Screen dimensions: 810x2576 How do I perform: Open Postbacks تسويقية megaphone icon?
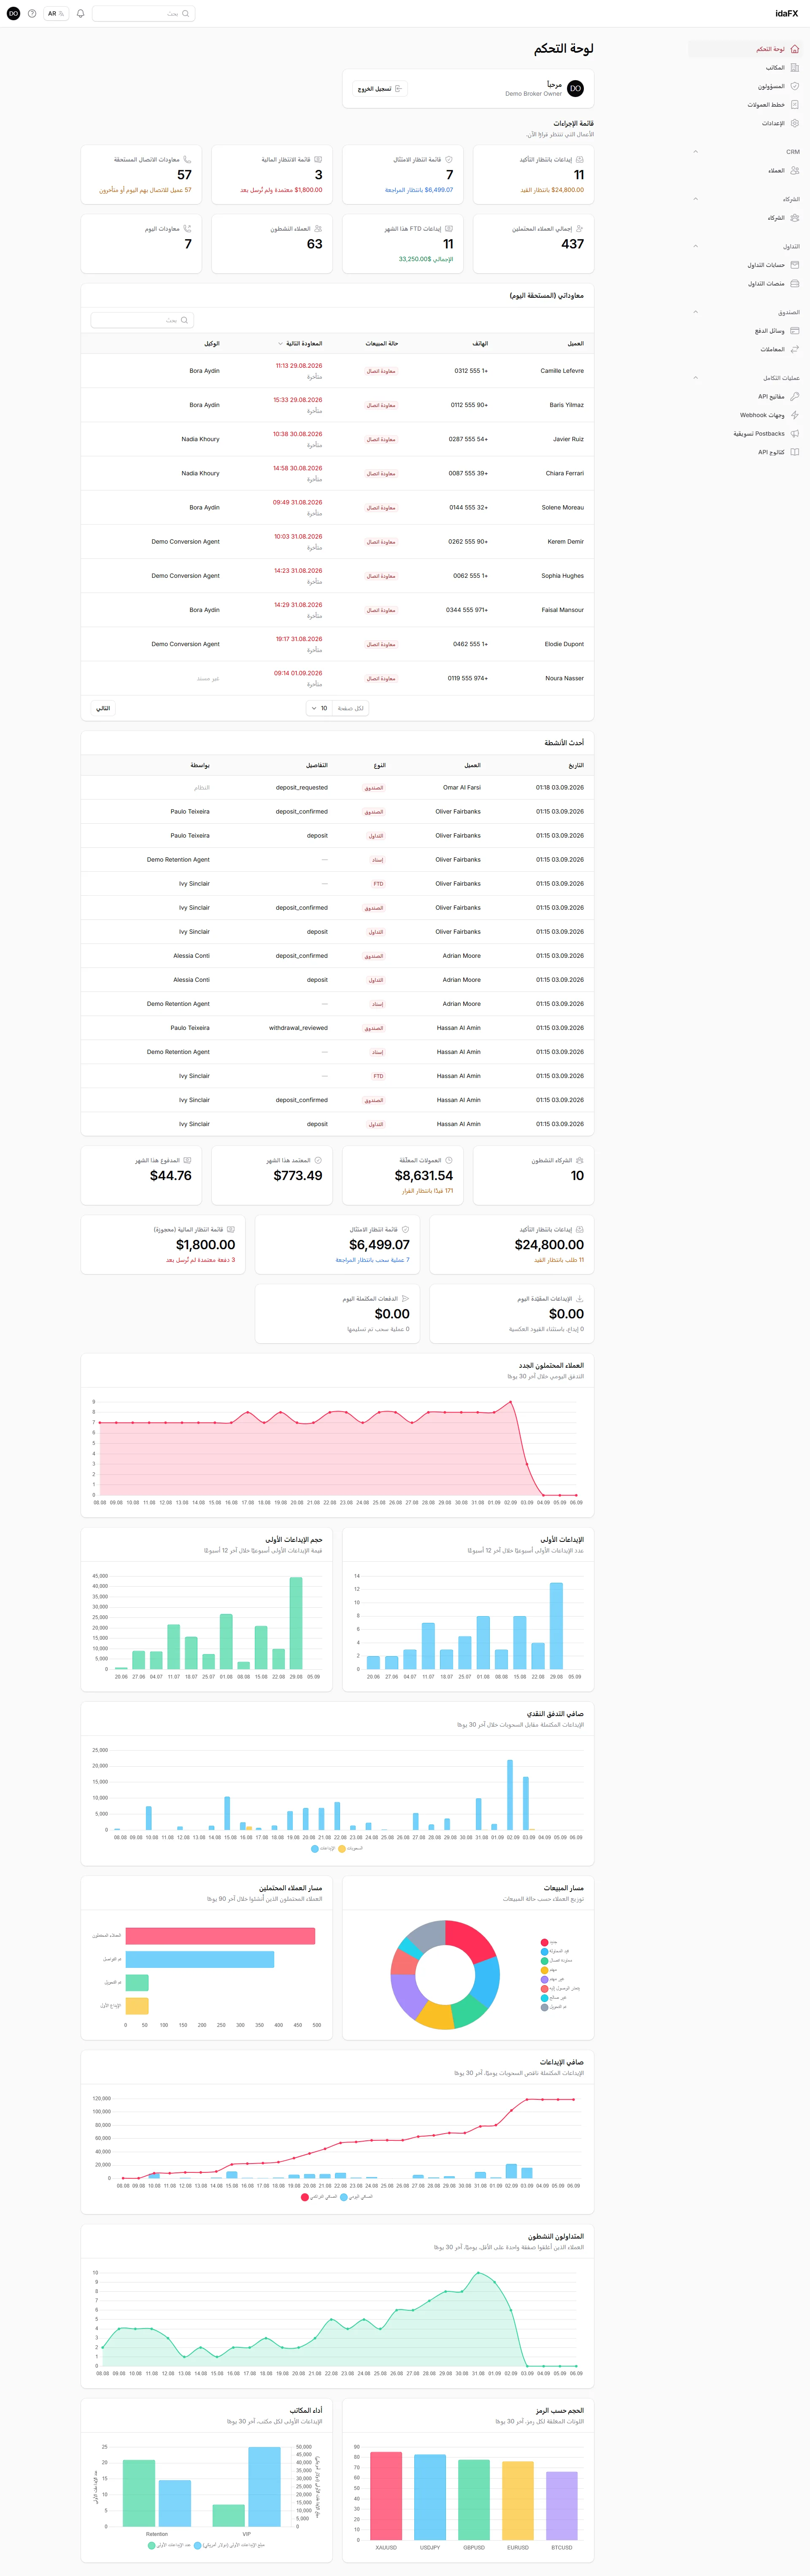pyautogui.click(x=795, y=434)
